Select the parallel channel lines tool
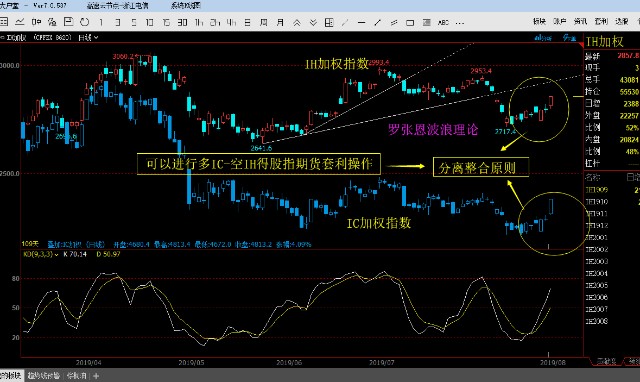 coord(394,23)
